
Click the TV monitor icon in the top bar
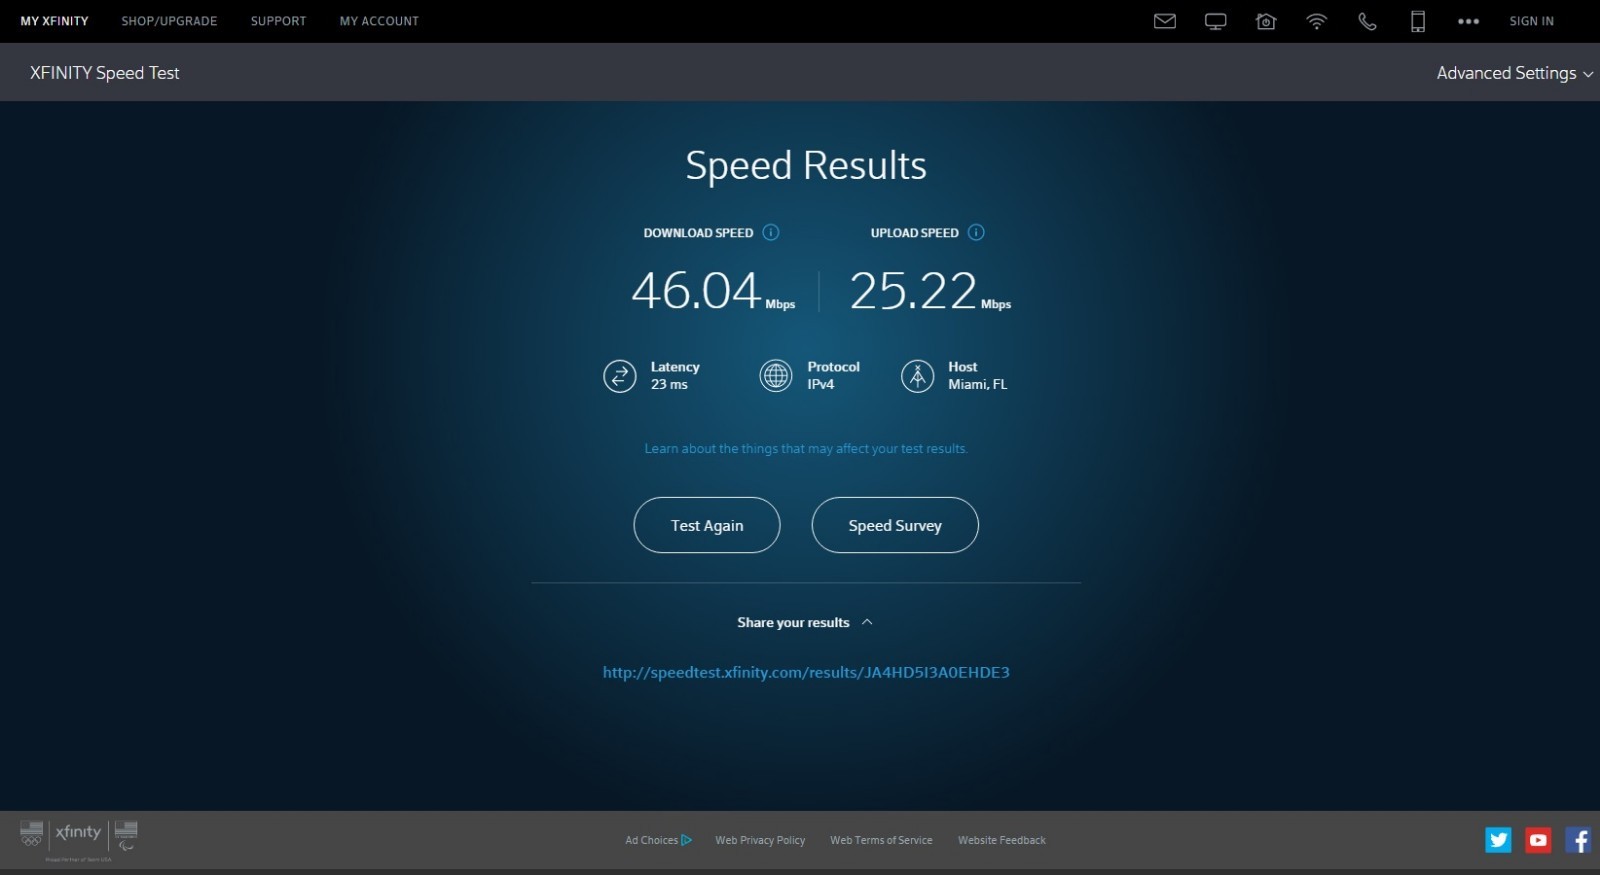[1215, 21]
